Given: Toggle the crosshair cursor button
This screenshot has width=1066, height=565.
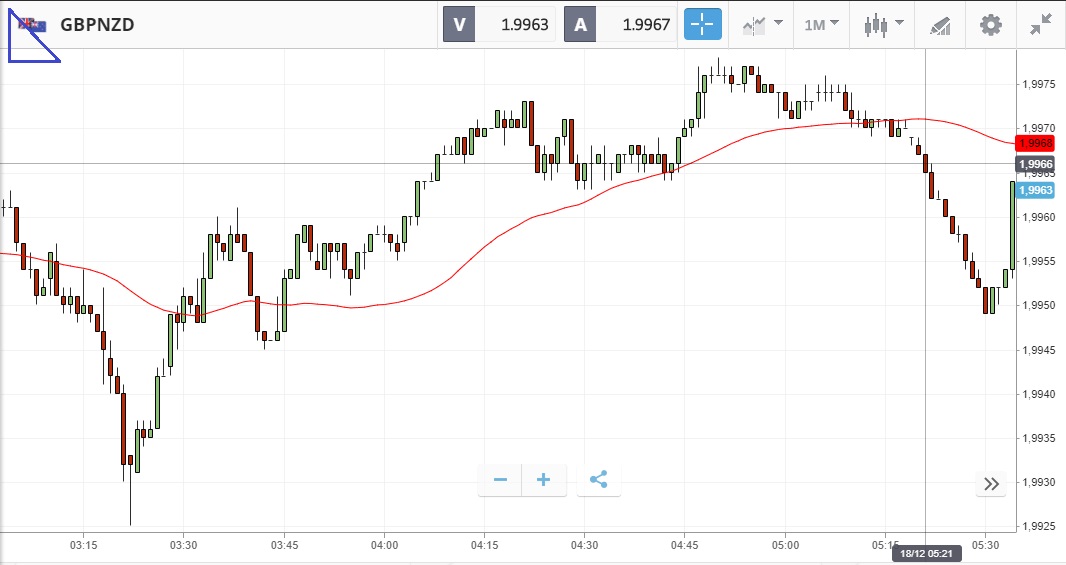Looking at the screenshot, I should (x=702, y=24).
